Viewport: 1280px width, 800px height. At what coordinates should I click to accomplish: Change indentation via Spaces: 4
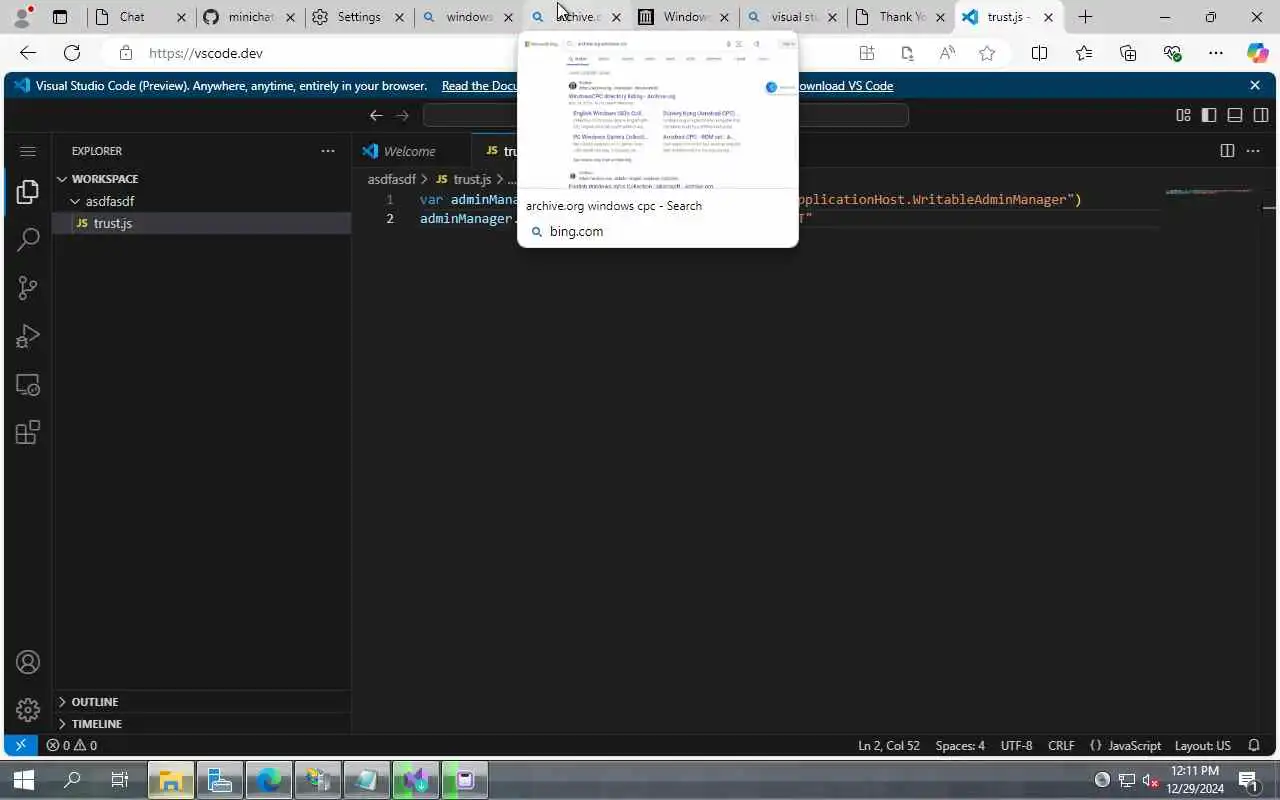(960, 745)
